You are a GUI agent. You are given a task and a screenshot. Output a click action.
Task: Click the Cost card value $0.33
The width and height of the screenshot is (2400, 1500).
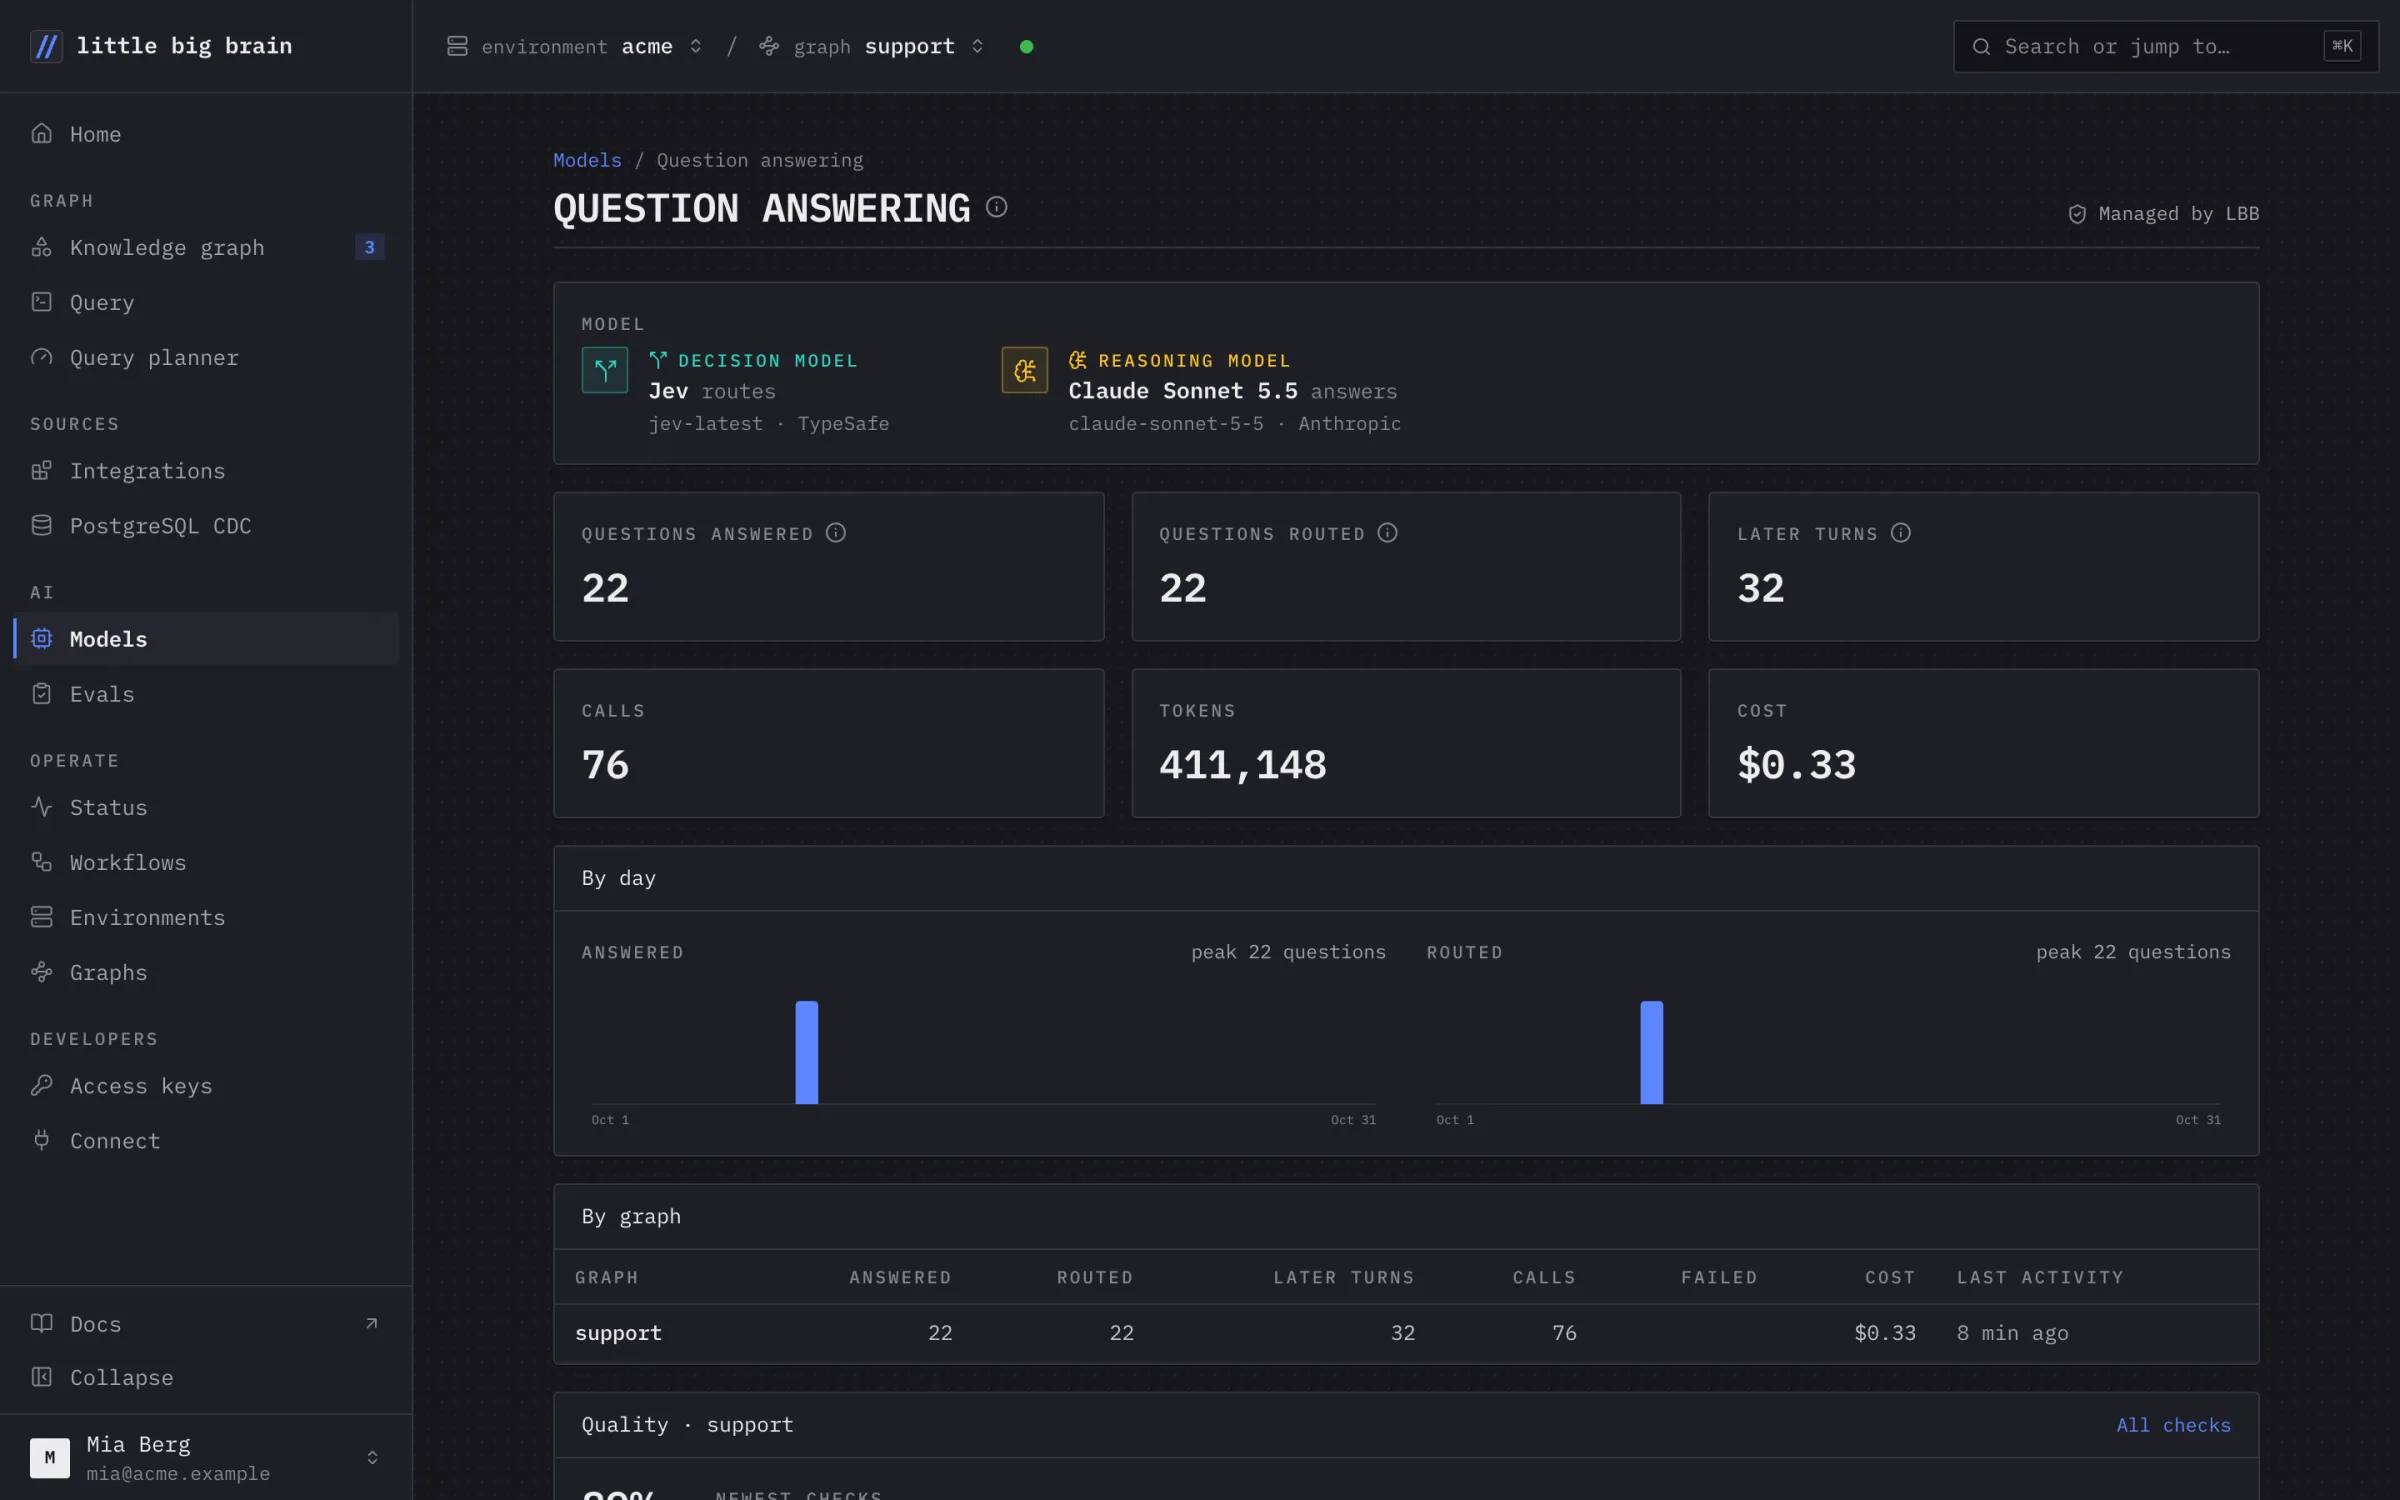[x=1796, y=765]
